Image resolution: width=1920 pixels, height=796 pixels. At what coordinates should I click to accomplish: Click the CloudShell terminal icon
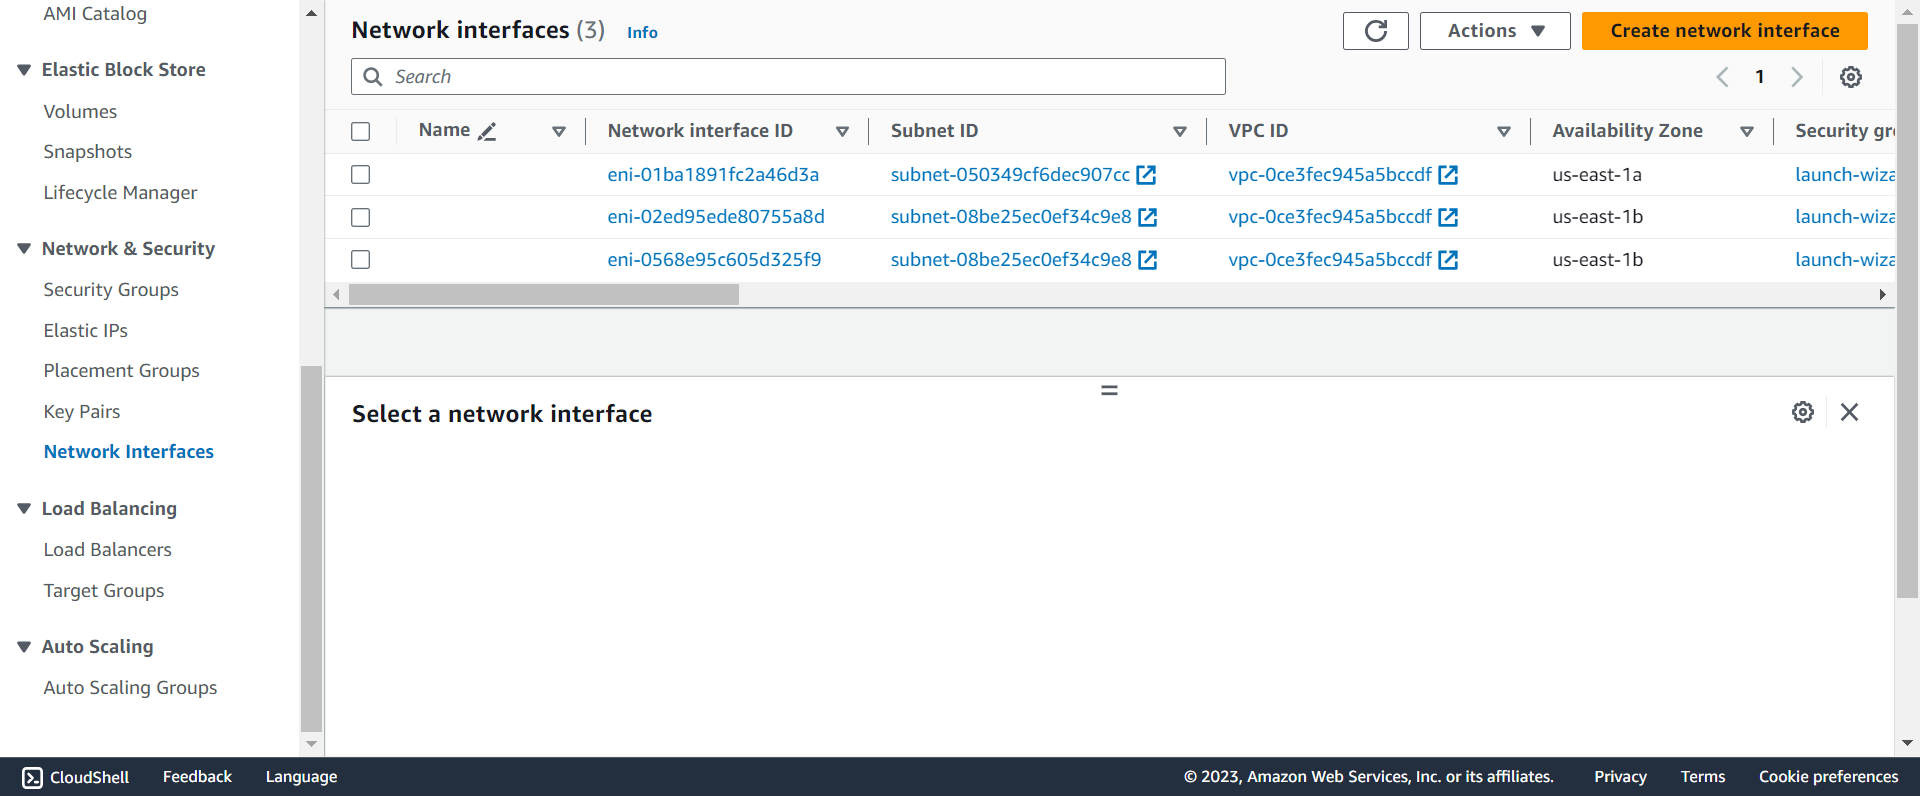tap(32, 777)
